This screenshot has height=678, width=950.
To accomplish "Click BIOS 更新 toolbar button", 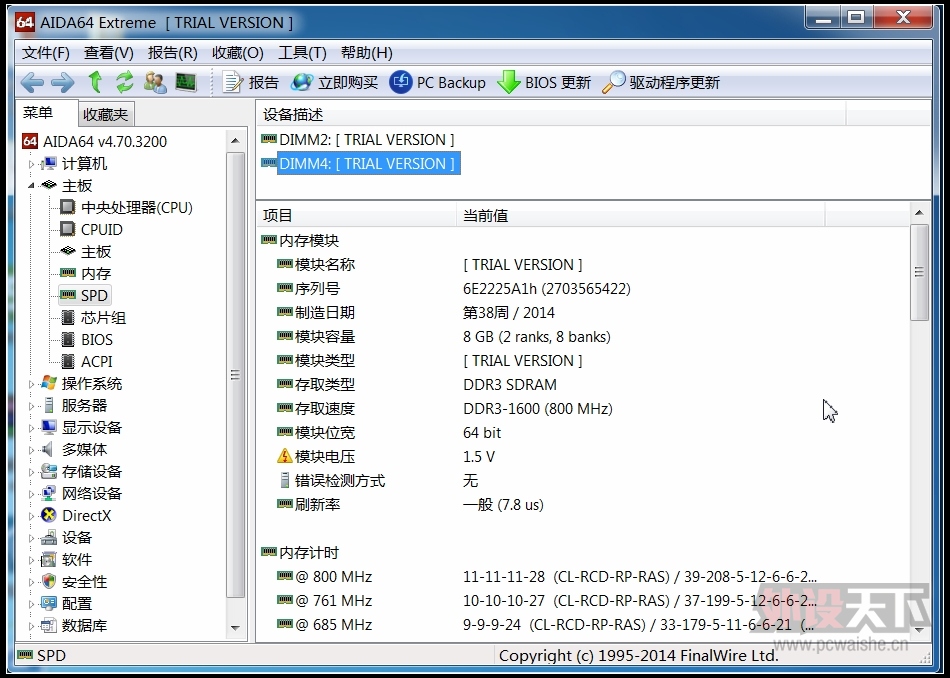I will pyautogui.click(x=544, y=82).
